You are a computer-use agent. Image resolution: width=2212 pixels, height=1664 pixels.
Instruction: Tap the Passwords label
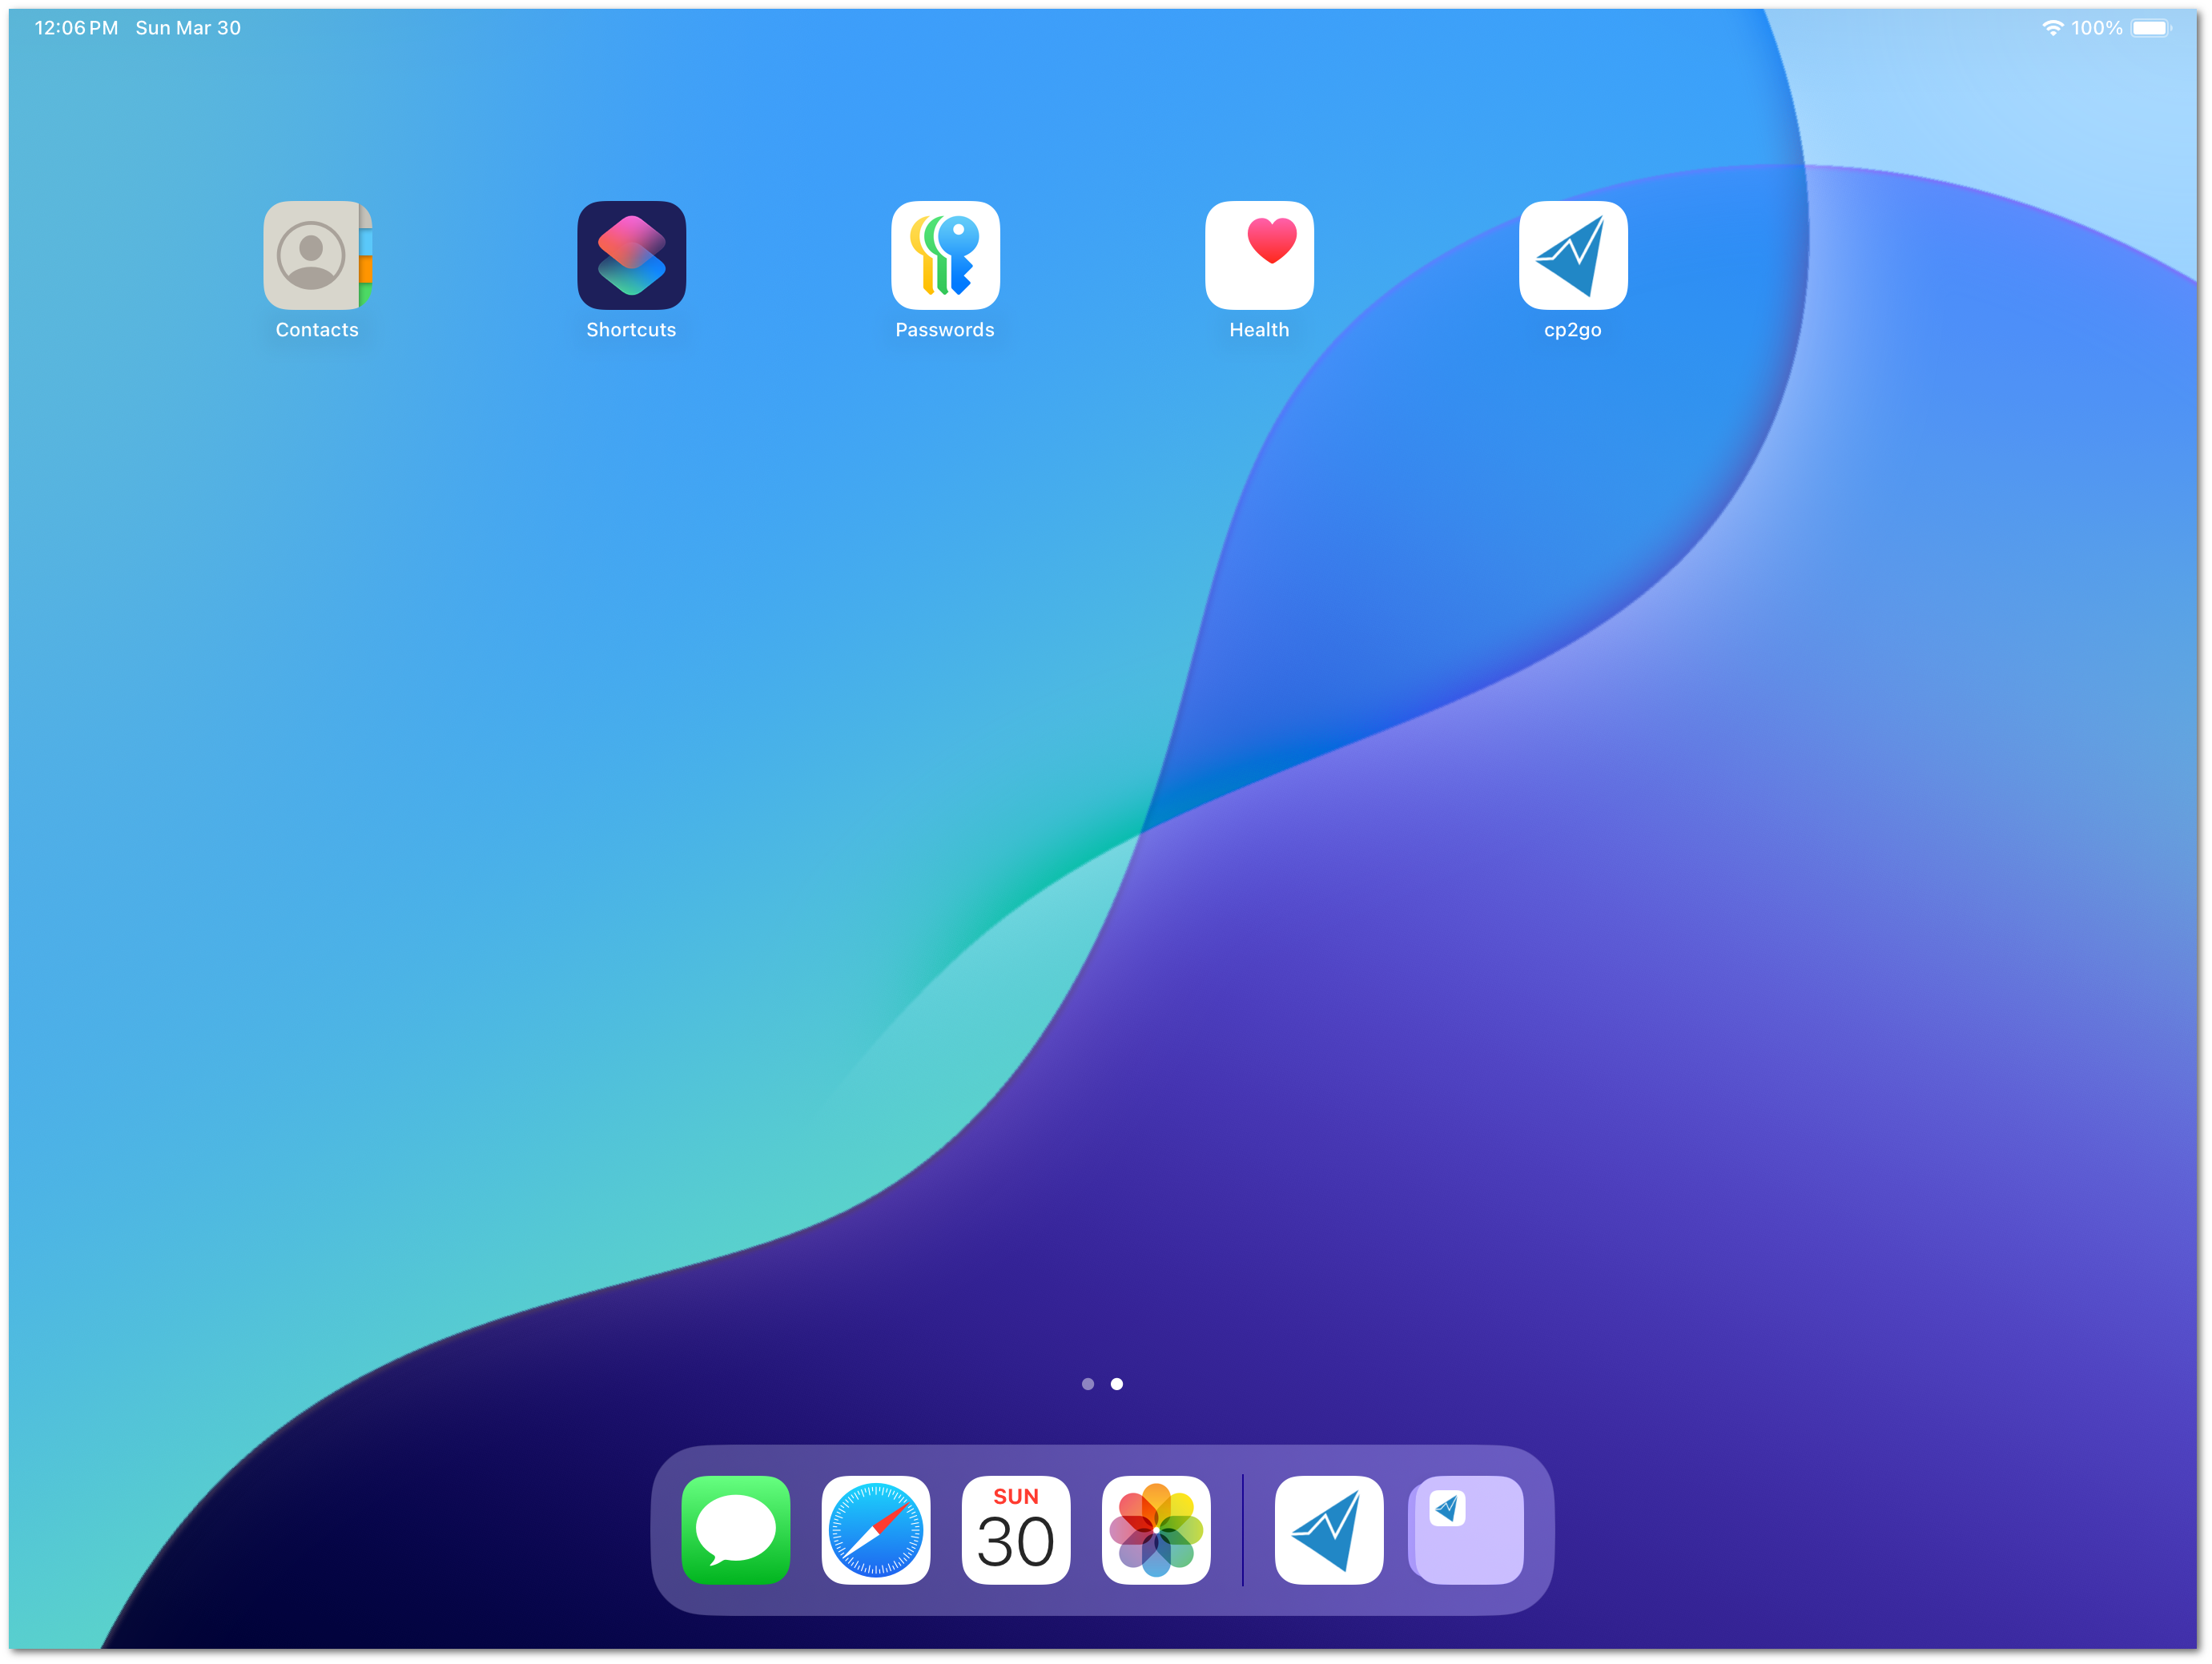coord(945,330)
